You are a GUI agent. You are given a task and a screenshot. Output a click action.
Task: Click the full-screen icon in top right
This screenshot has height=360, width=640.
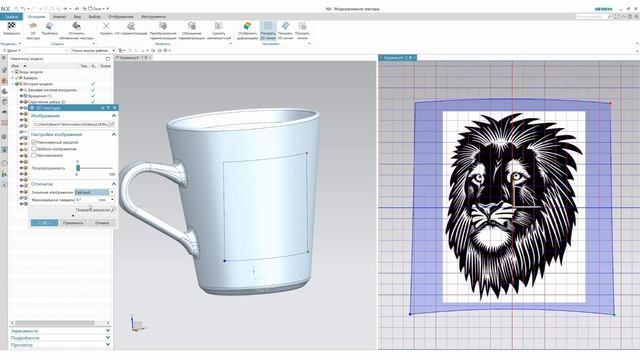617,16
